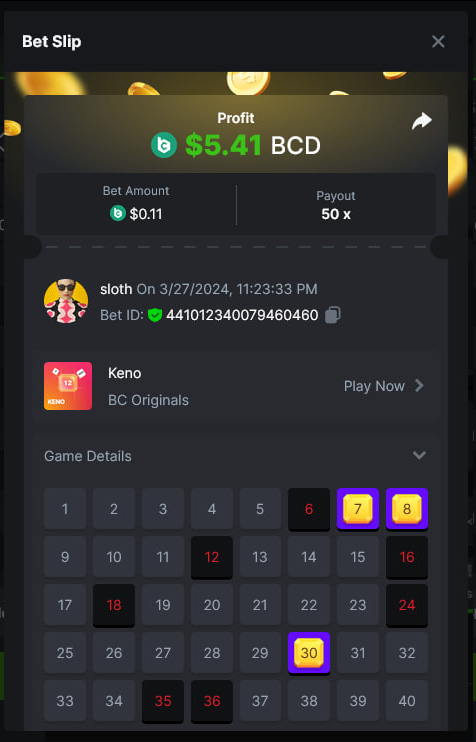The image size is (476, 742).
Task: Close the Bet Slip dialog
Action: [x=438, y=42]
